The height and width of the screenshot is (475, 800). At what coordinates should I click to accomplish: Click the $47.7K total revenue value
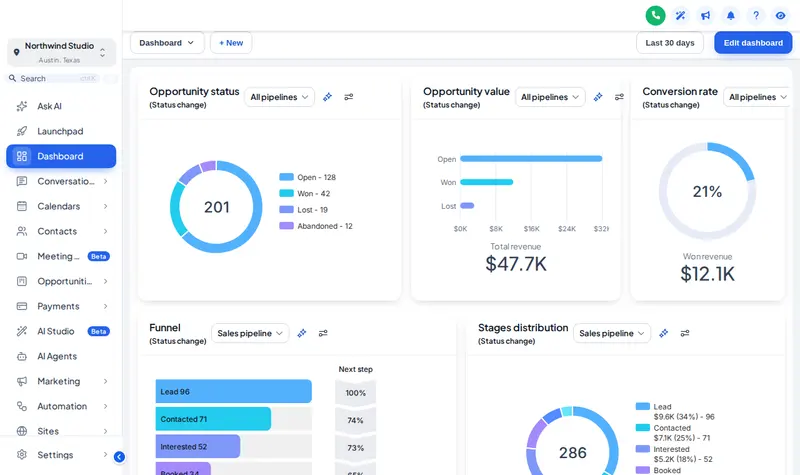coord(516,264)
